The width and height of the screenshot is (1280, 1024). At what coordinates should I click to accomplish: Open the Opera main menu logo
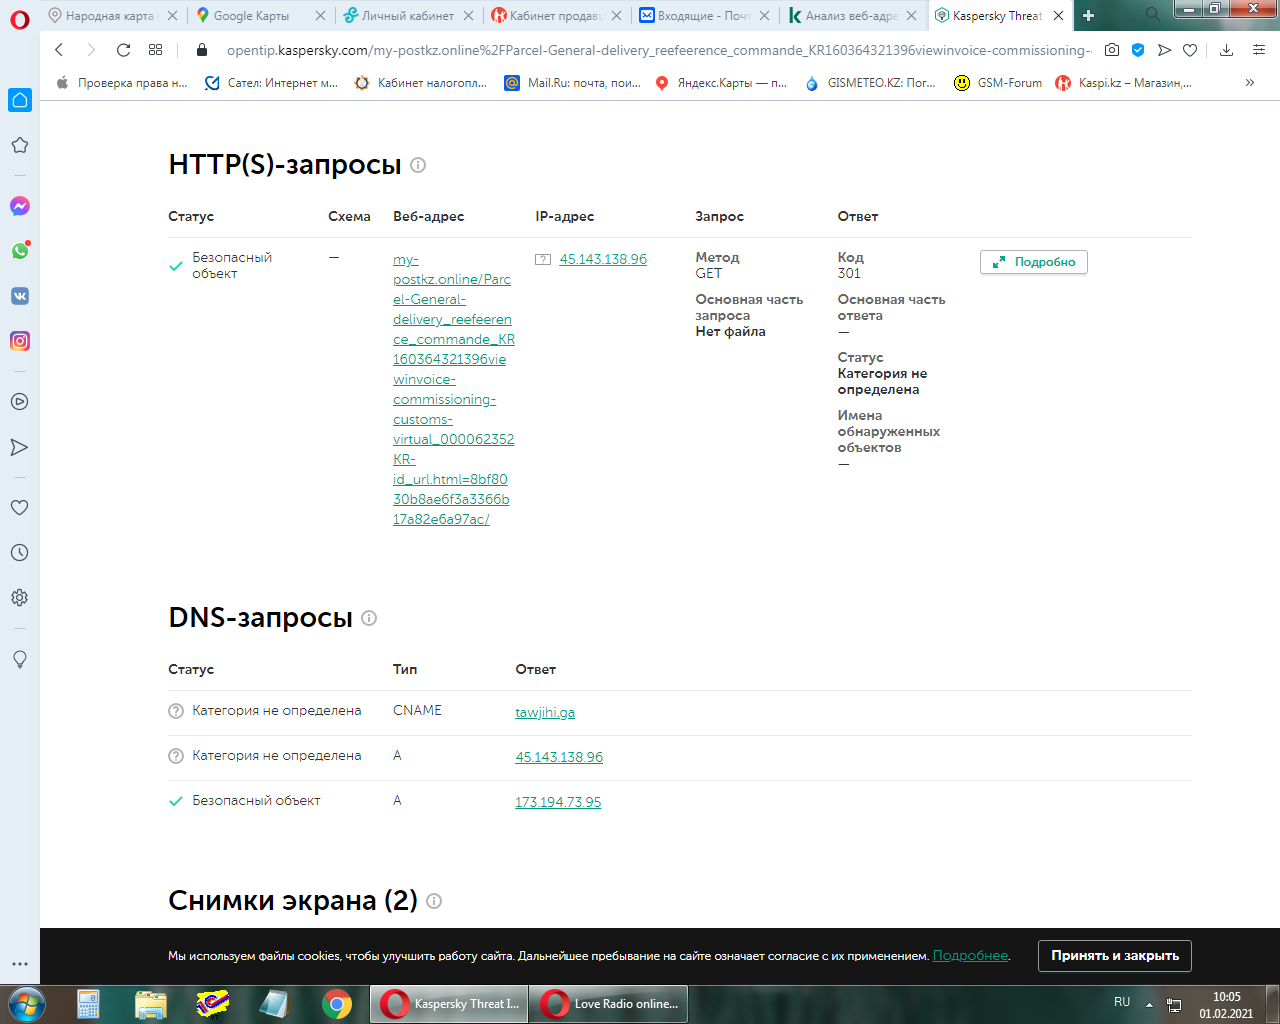point(20,20)
